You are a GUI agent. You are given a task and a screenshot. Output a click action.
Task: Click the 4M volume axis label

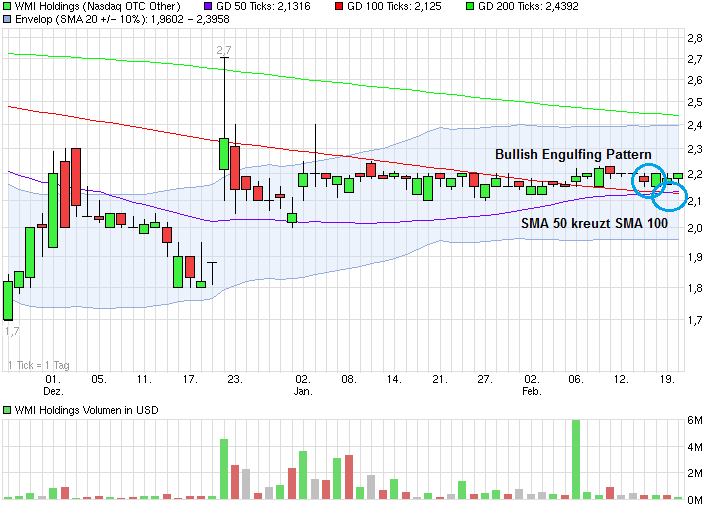click(695, 447)
